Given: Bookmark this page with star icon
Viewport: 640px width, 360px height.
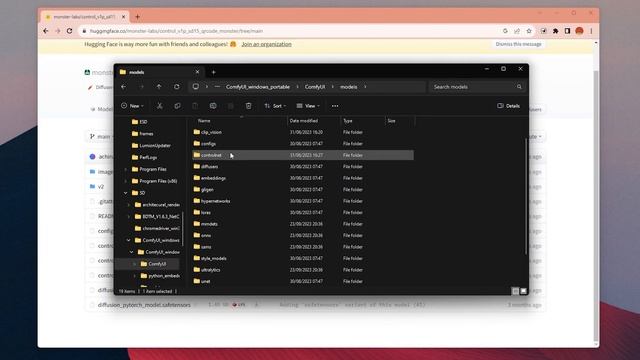Looking at the screenshot, I should pyautogui.click(x=529, y=31).
